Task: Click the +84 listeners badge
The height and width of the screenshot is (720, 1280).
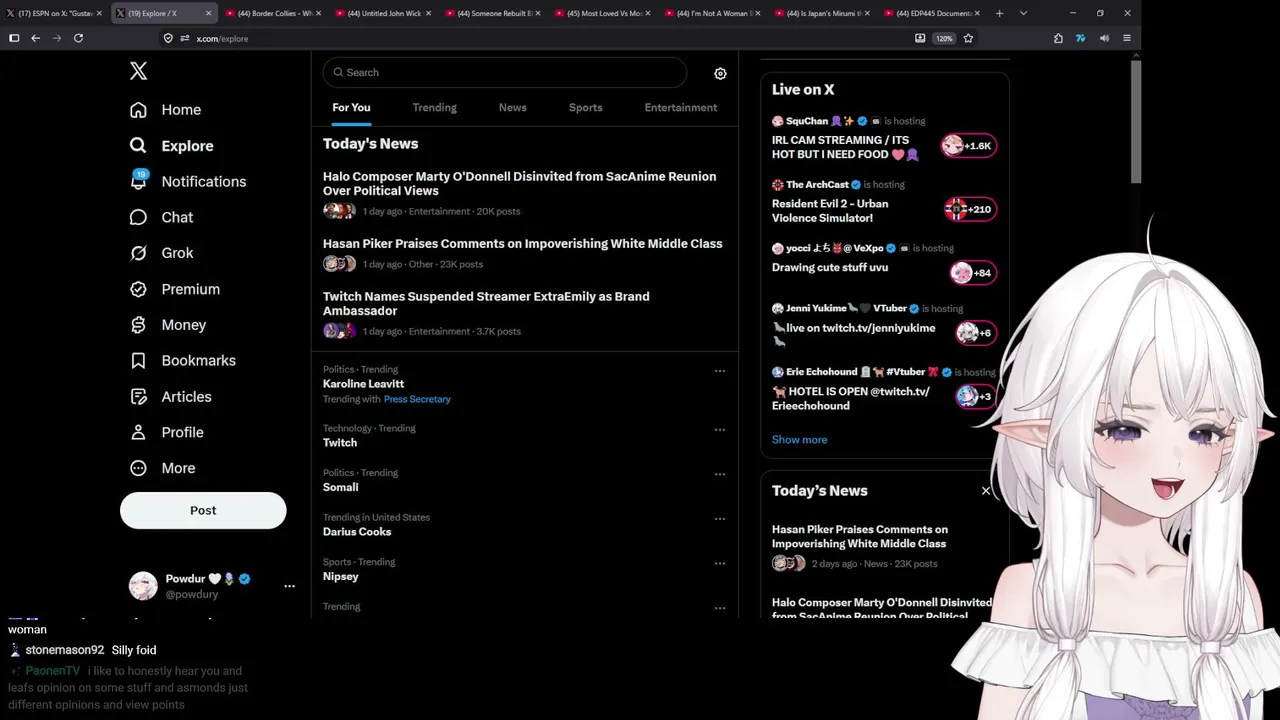Action: point(972,273)
